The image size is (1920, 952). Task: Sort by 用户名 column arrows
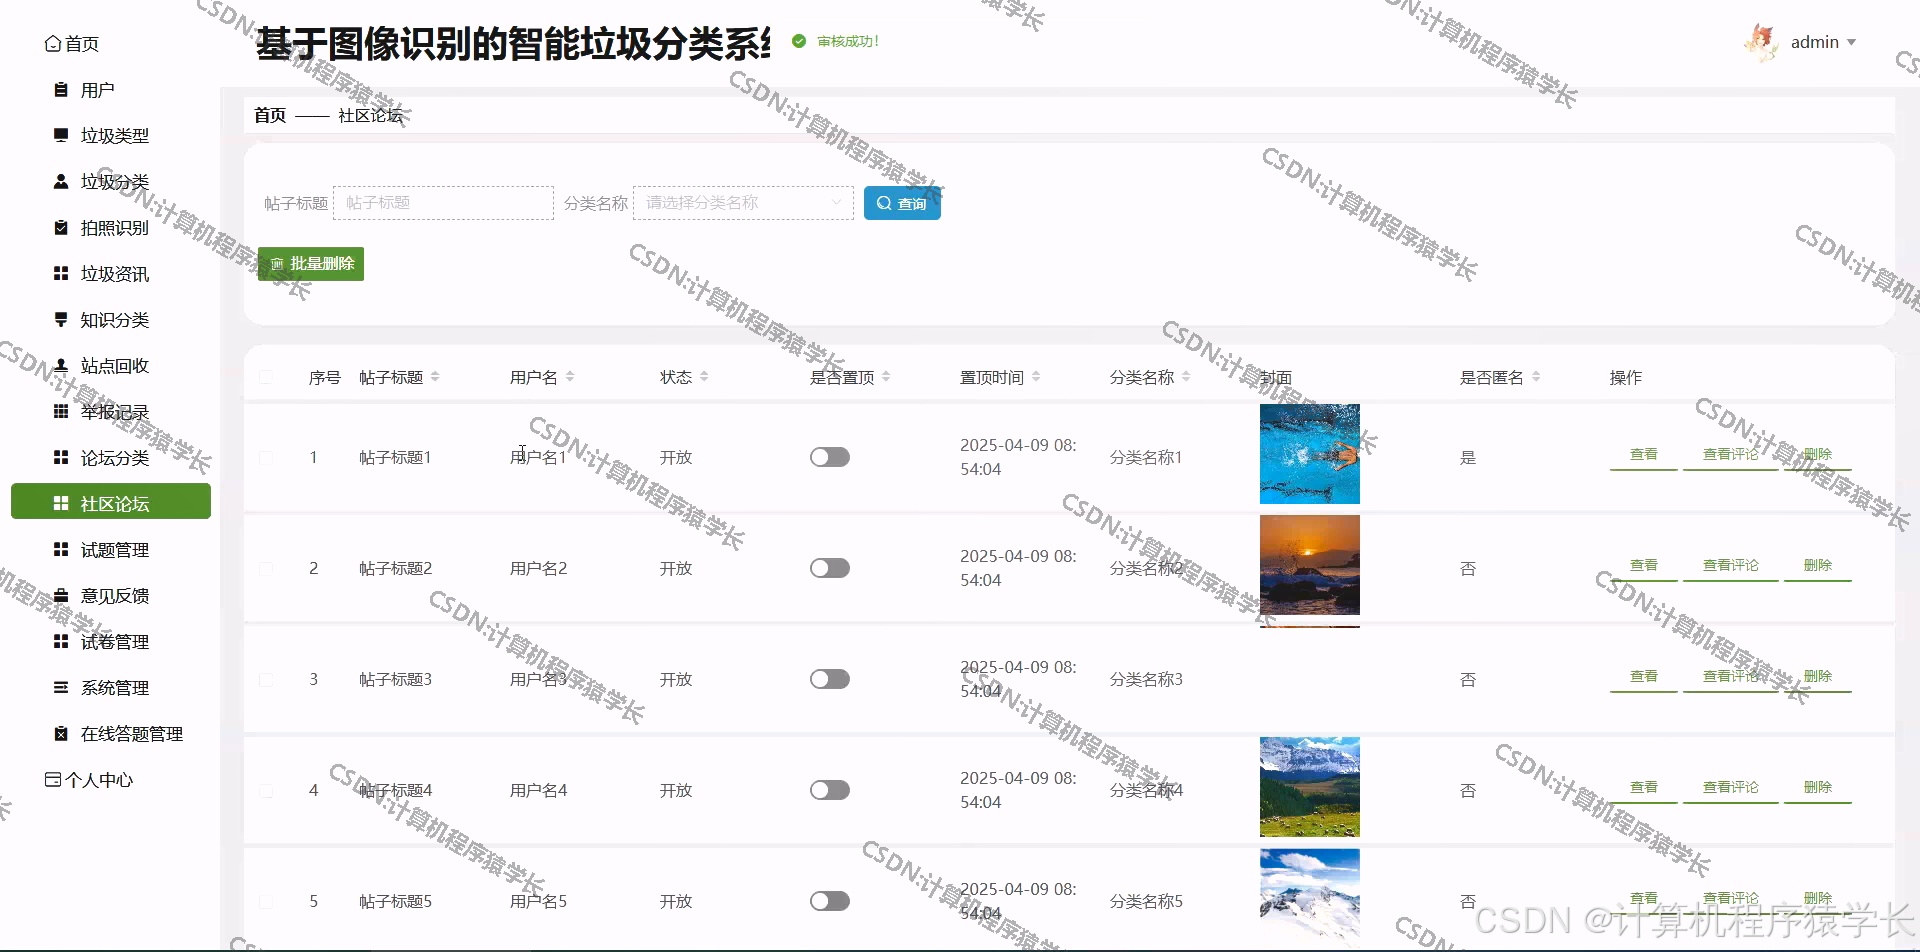point(570,377)
